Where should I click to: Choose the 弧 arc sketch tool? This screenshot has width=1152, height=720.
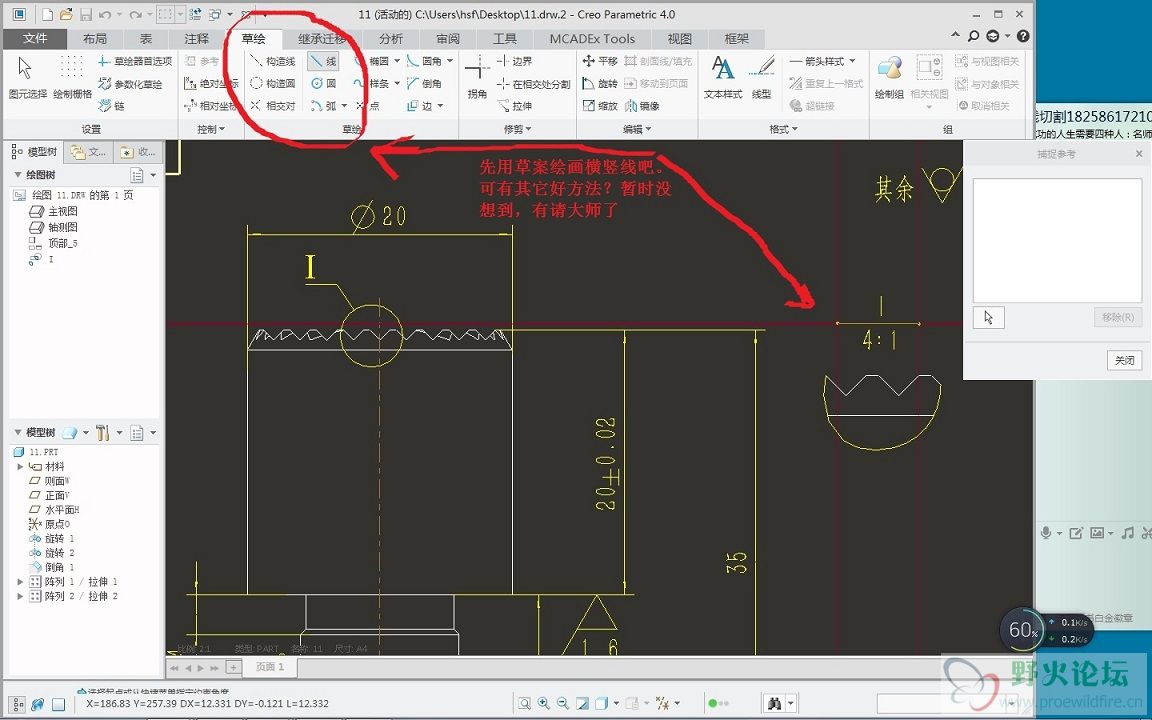click(x=323, y=106)
